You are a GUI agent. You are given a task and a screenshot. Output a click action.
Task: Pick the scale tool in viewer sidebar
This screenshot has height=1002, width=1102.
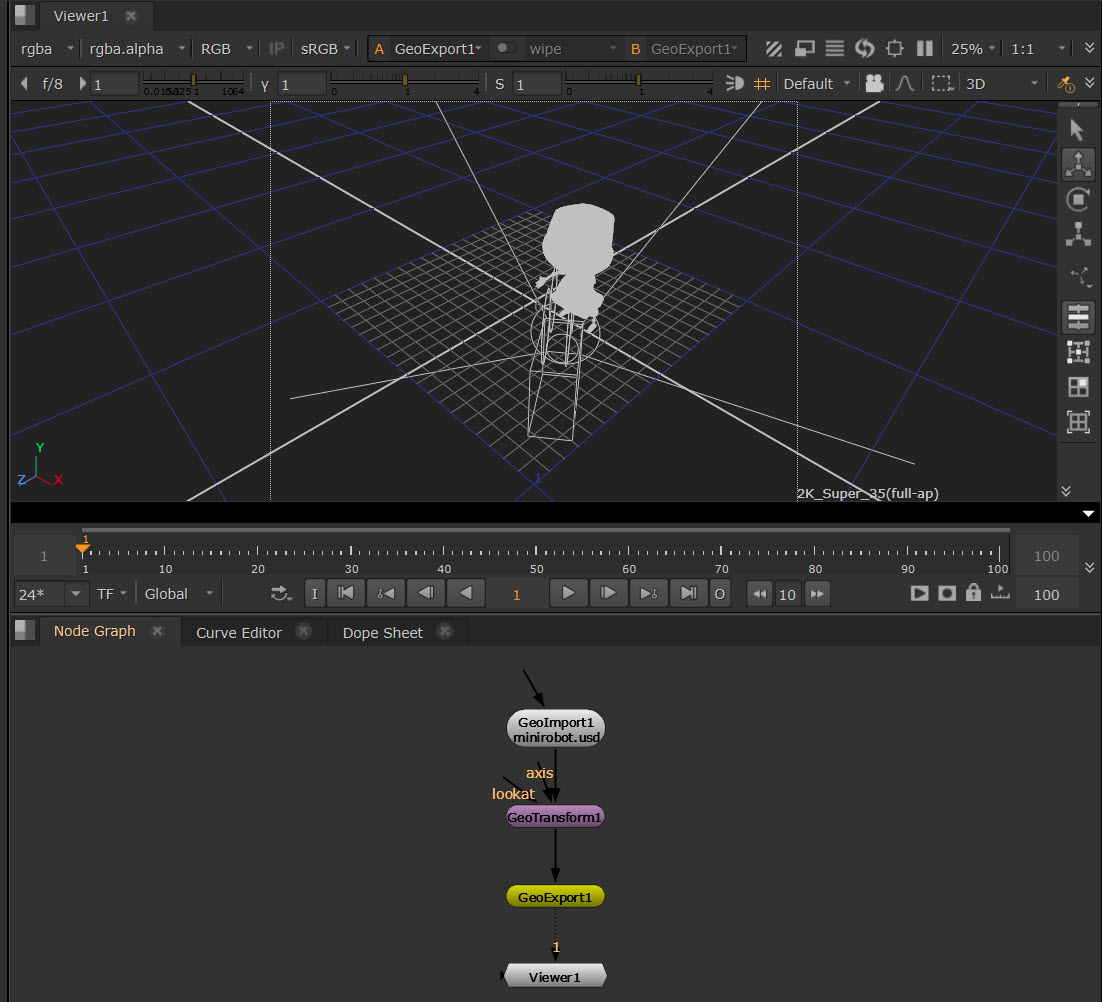pos(1077,234)
